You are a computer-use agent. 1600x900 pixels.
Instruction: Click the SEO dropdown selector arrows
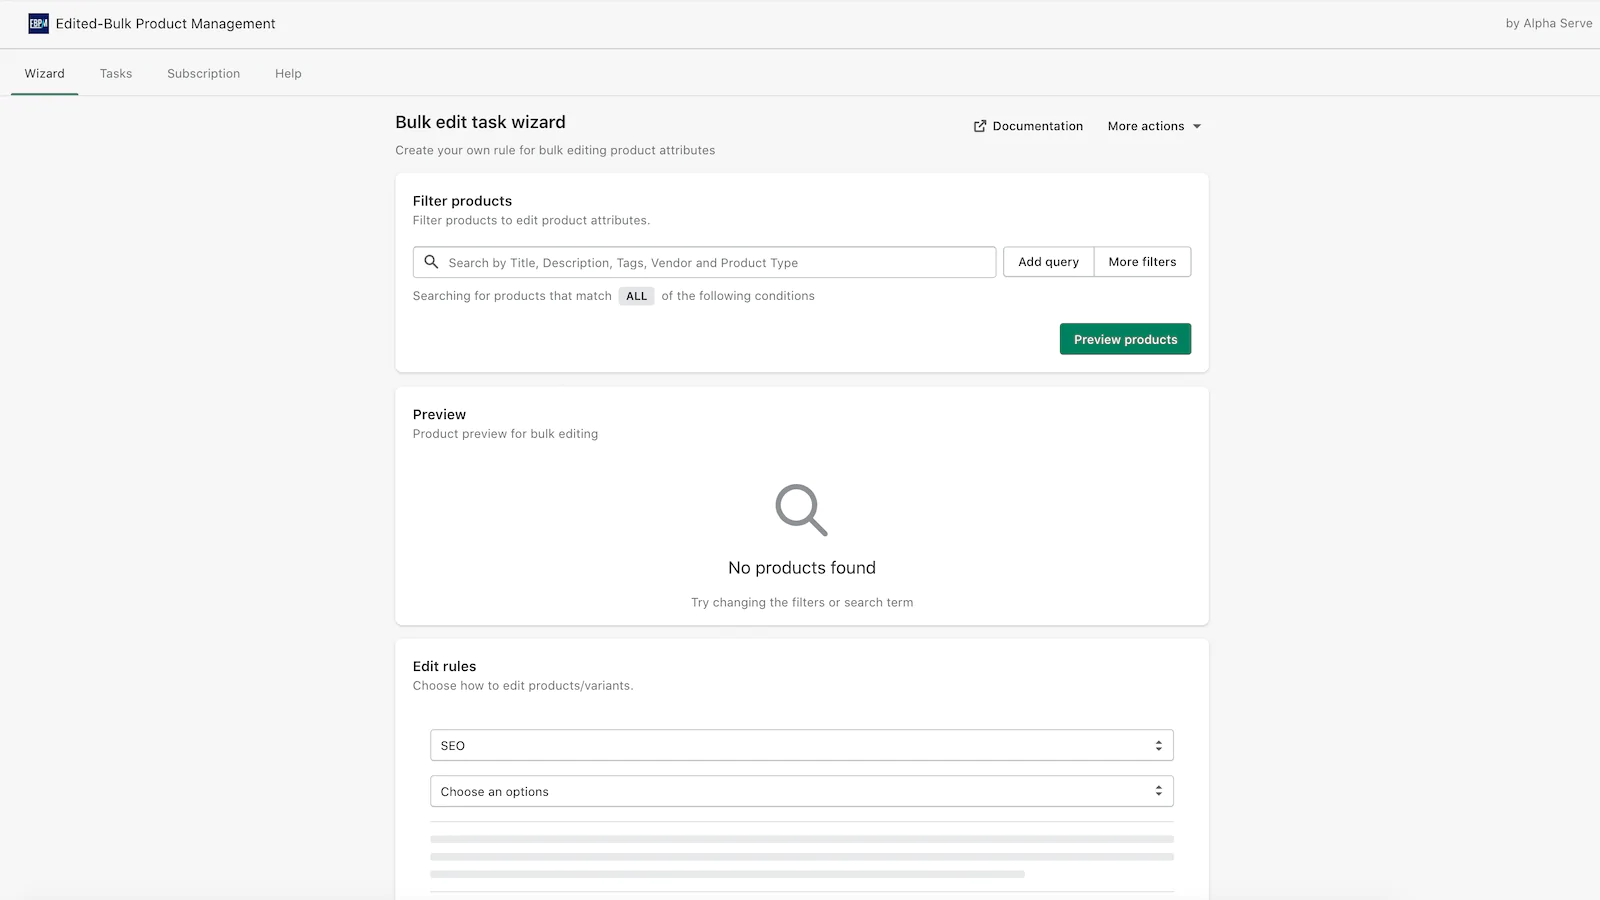(x=1158, y=746)
